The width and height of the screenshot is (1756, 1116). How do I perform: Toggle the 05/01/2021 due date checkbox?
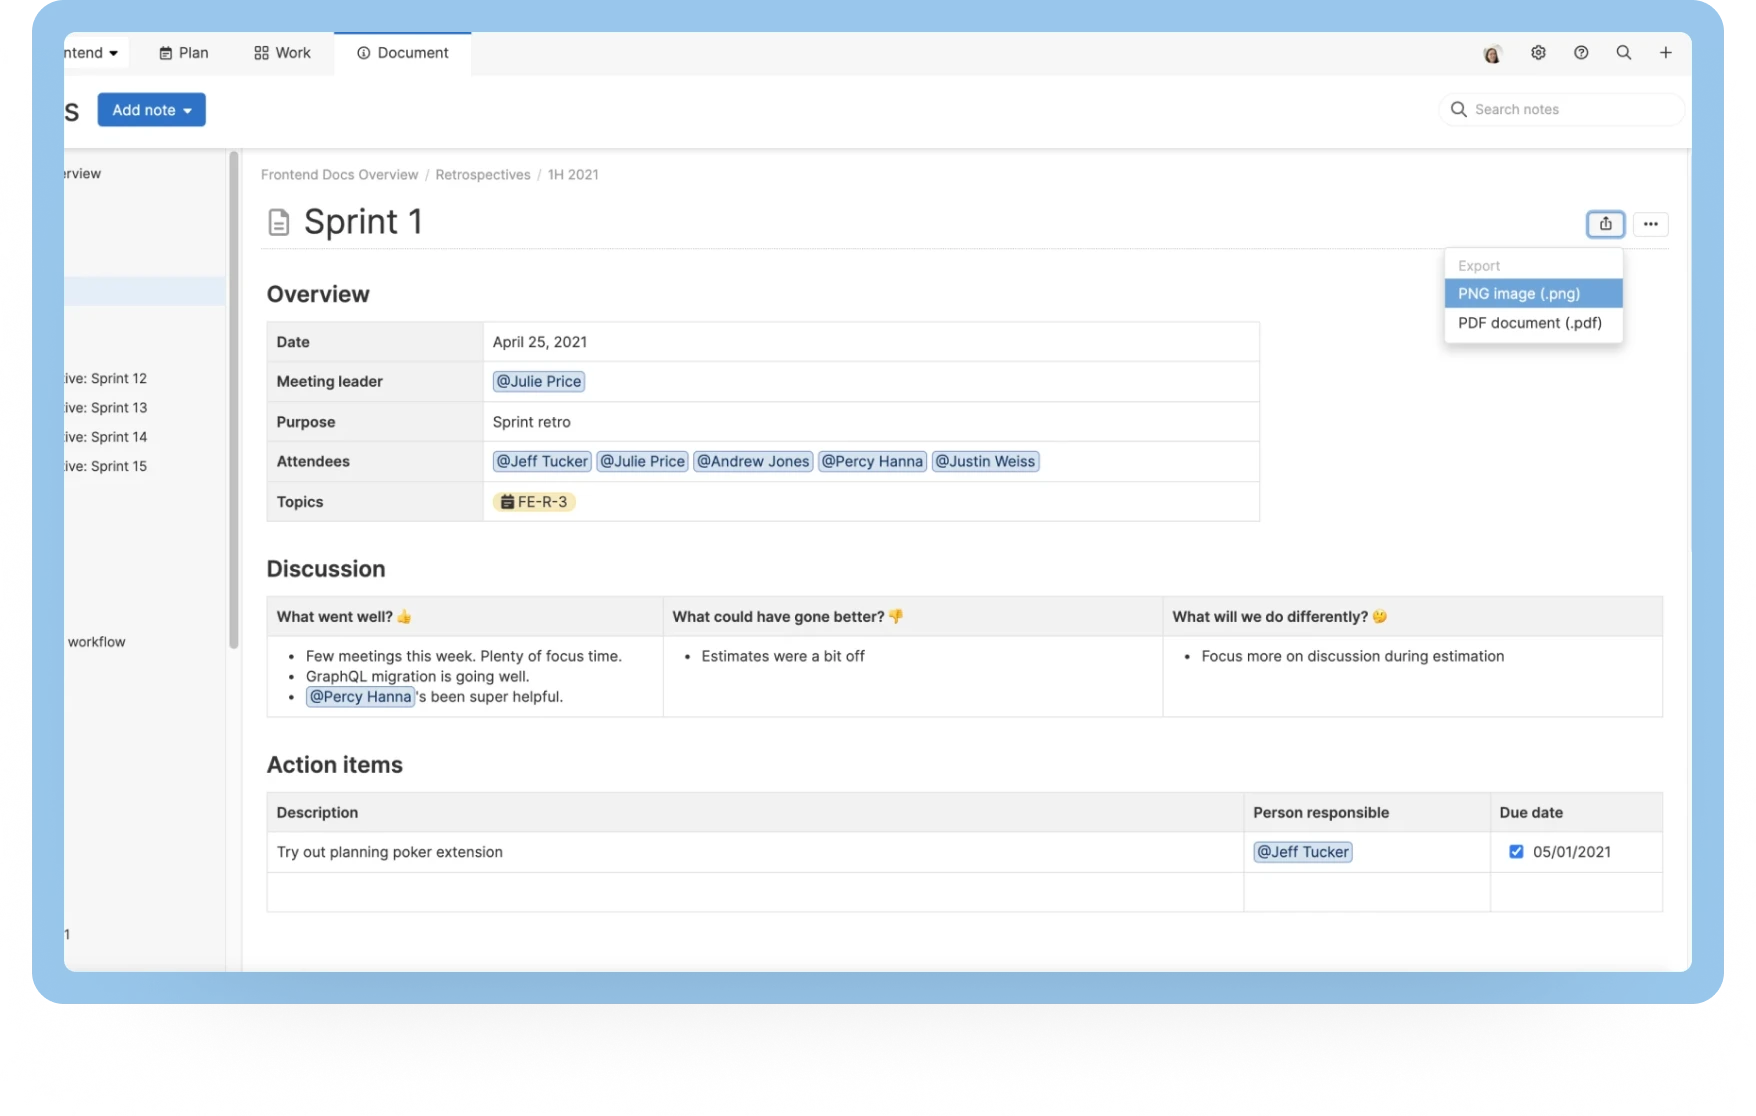coord(1516,851)
